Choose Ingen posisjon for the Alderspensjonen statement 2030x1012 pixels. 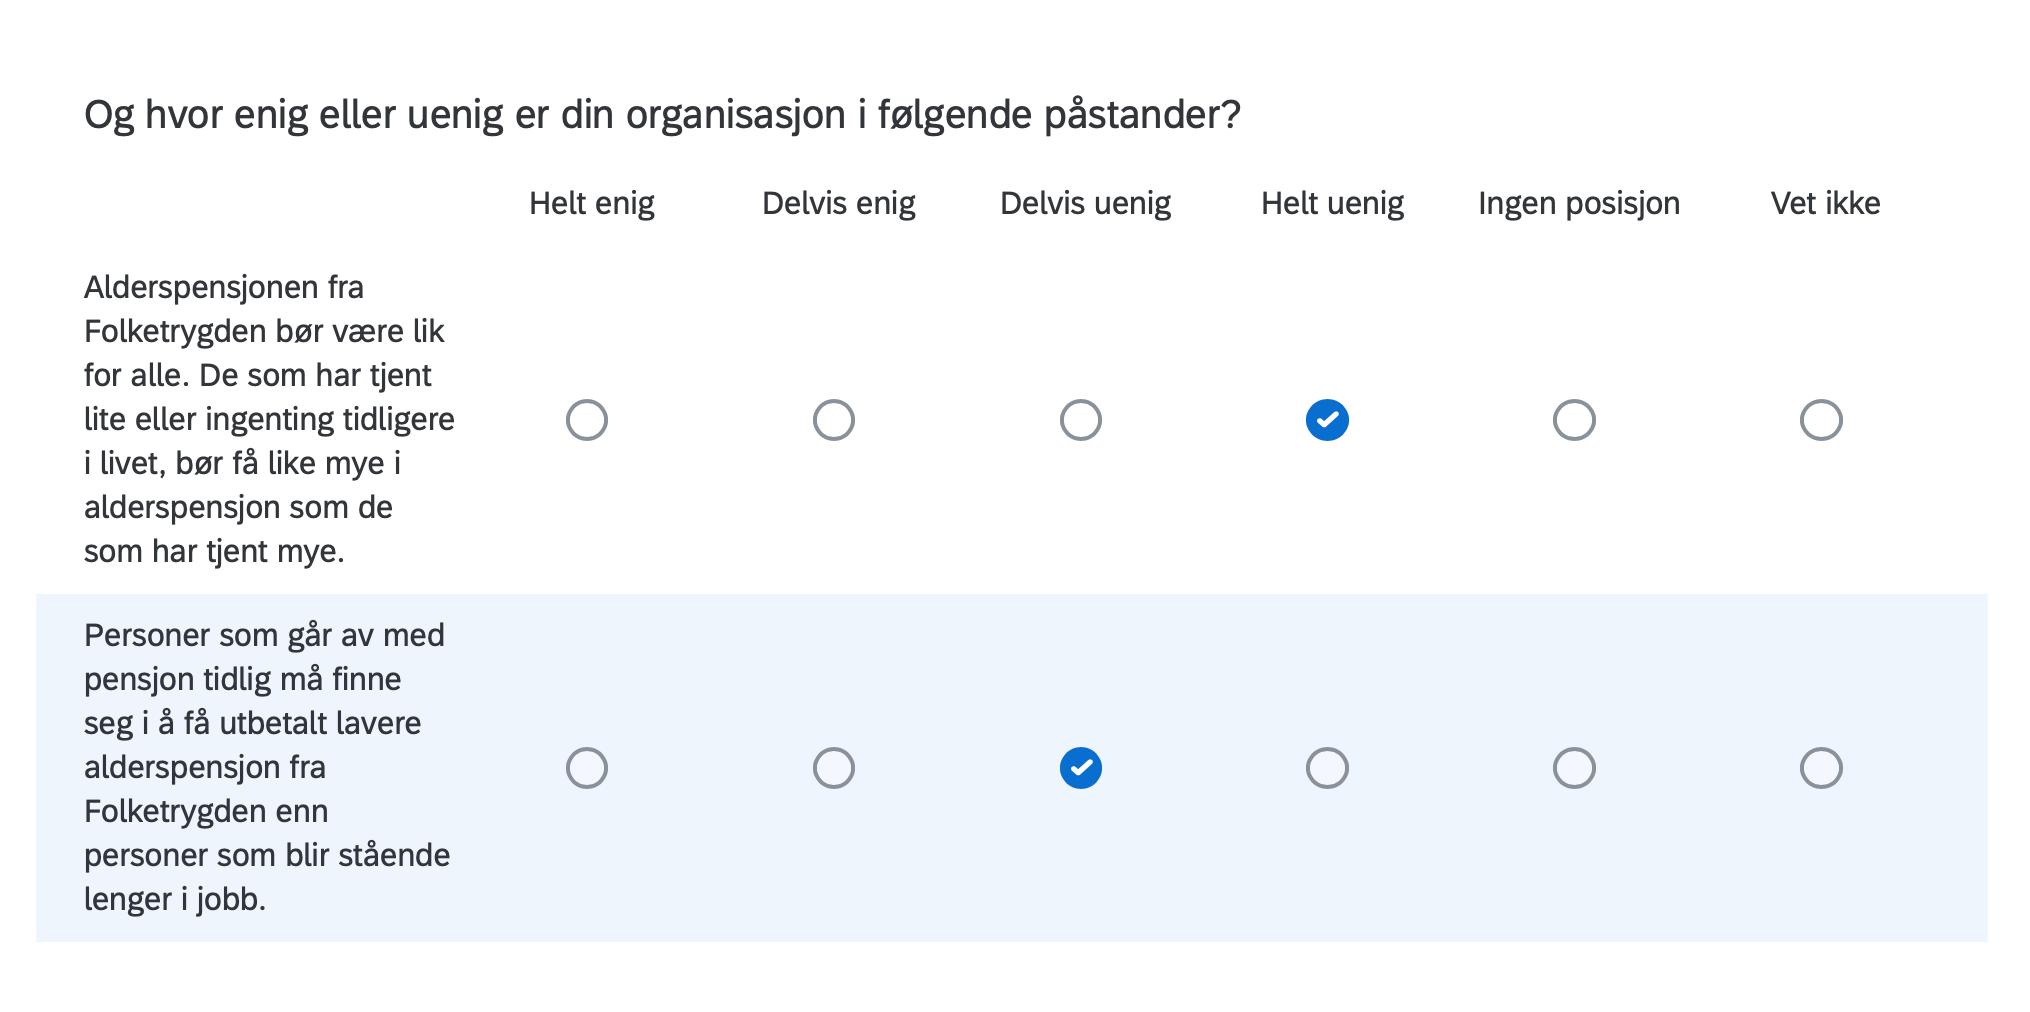point(1574,420)
